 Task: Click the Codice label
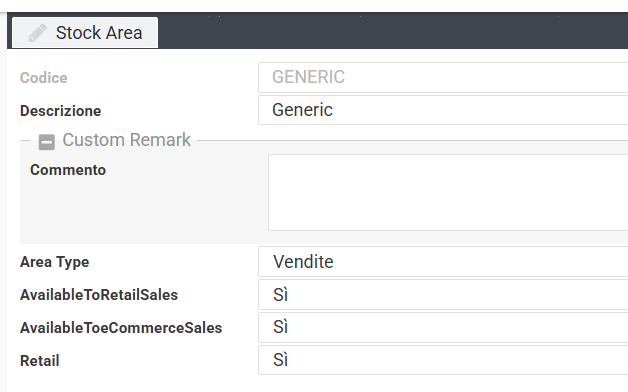pyautogui.click(x=44, y=78)
